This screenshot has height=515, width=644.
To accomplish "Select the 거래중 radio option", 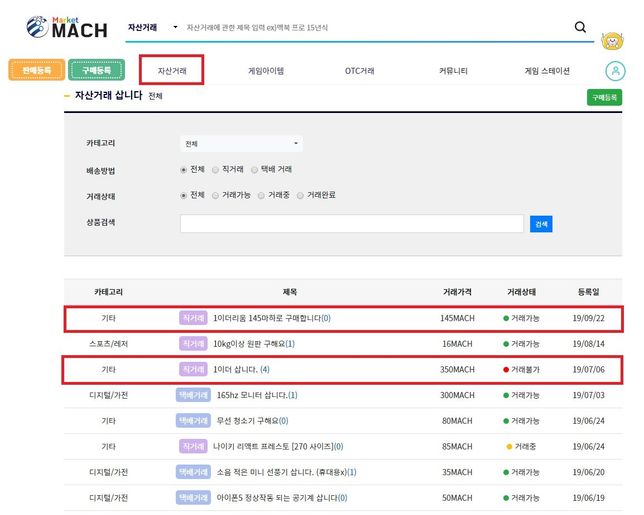I will pyautogui.click(x=261, y=195).
